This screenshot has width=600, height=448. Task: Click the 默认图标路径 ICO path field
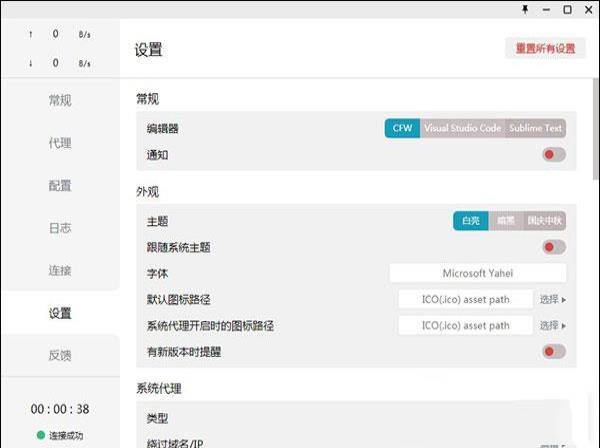pyautogui.click(x=465, y=299)
